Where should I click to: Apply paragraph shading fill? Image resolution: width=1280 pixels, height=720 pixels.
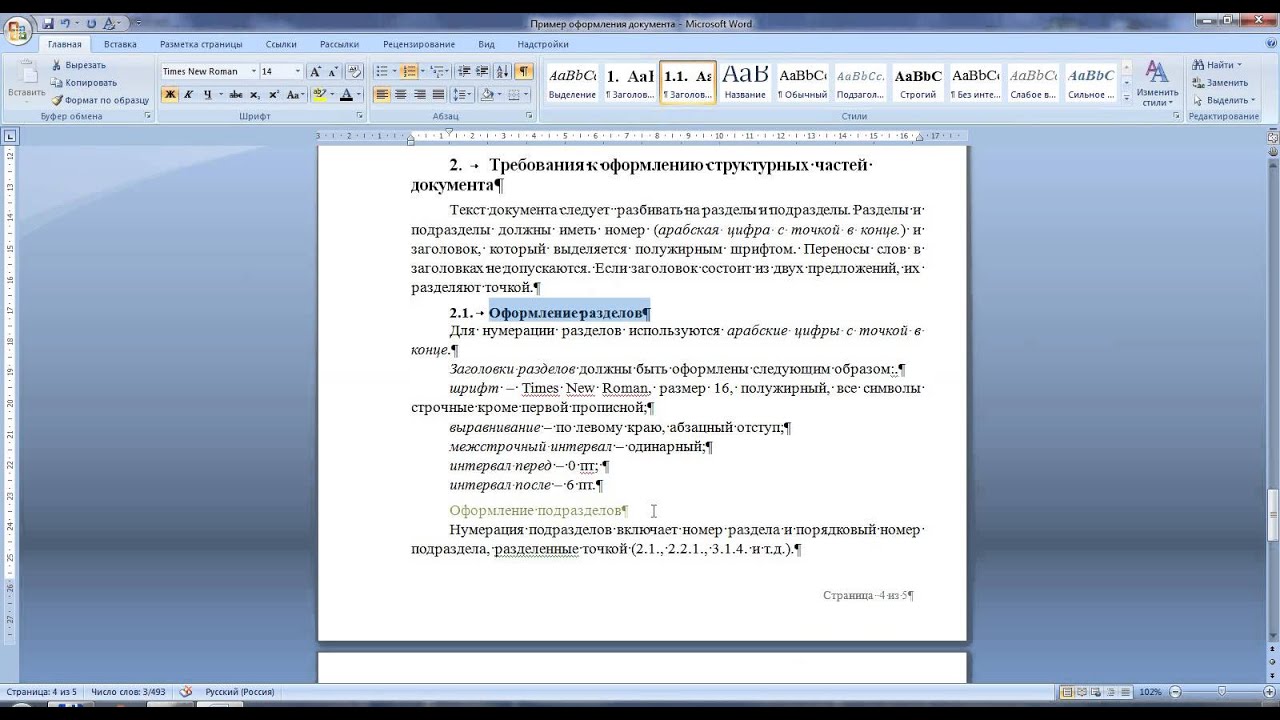[487, 95]
